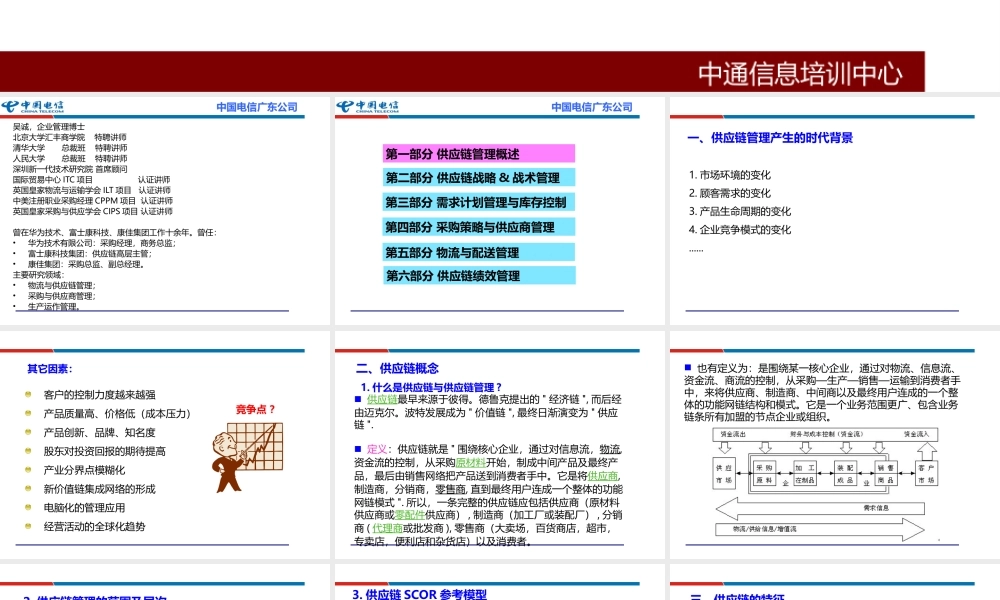Click list item 1. 市场环境的变化
This screenshot has width=1000, height=600.
click(730, 175)
